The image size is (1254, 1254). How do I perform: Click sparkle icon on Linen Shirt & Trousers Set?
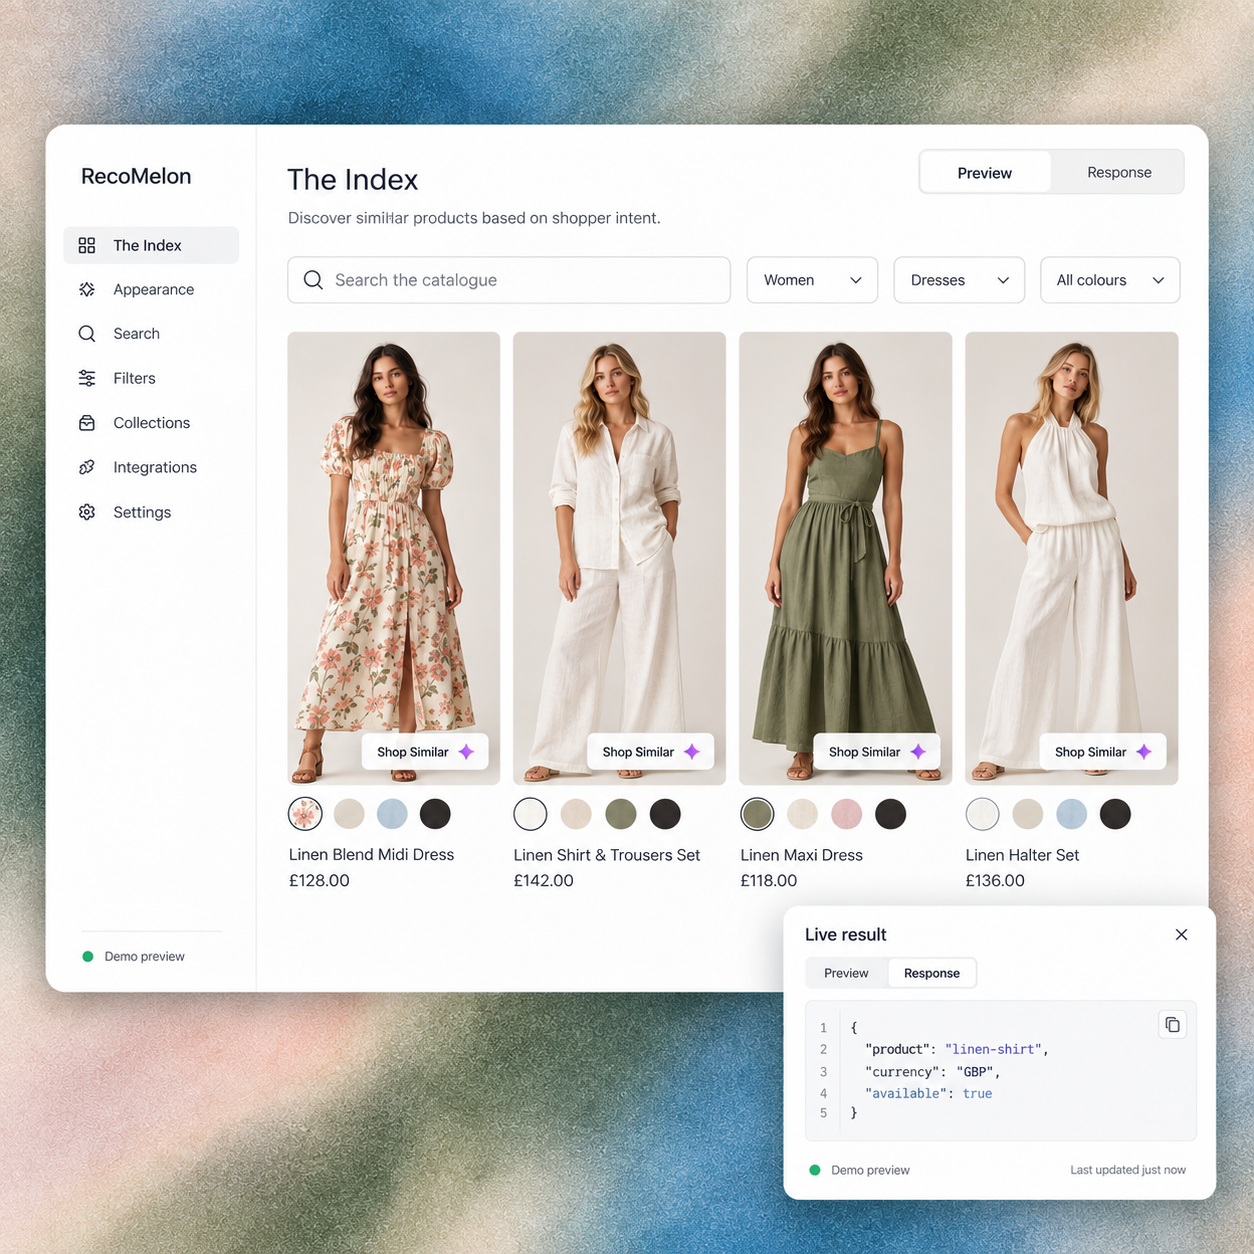(692, 752)
